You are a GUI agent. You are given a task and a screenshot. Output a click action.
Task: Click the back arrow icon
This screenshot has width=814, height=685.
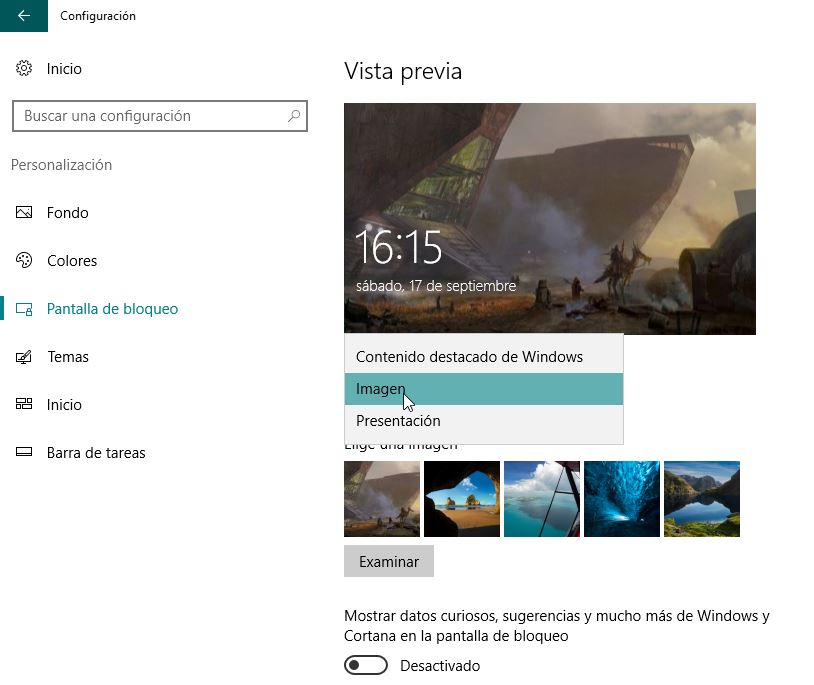(x=24, y=16)
